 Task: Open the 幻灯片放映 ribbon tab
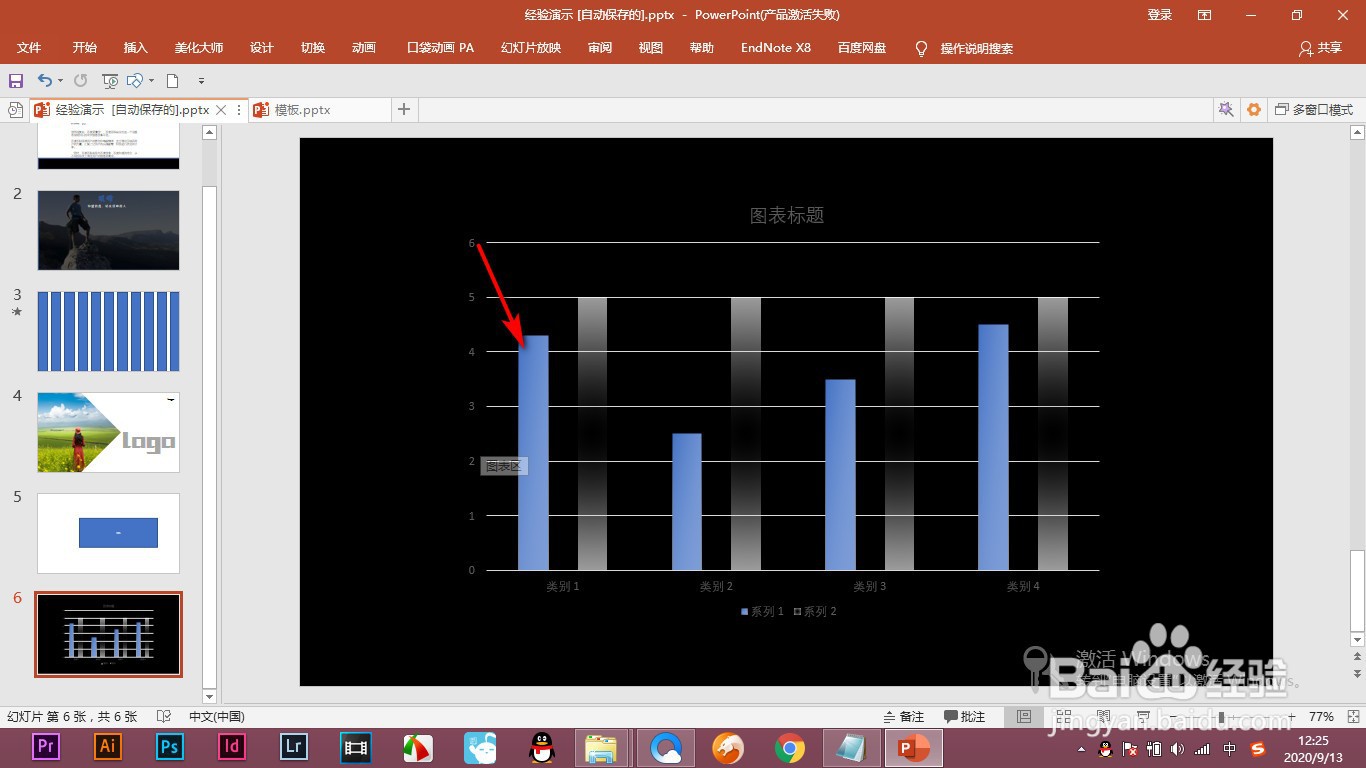pos(531,48)
